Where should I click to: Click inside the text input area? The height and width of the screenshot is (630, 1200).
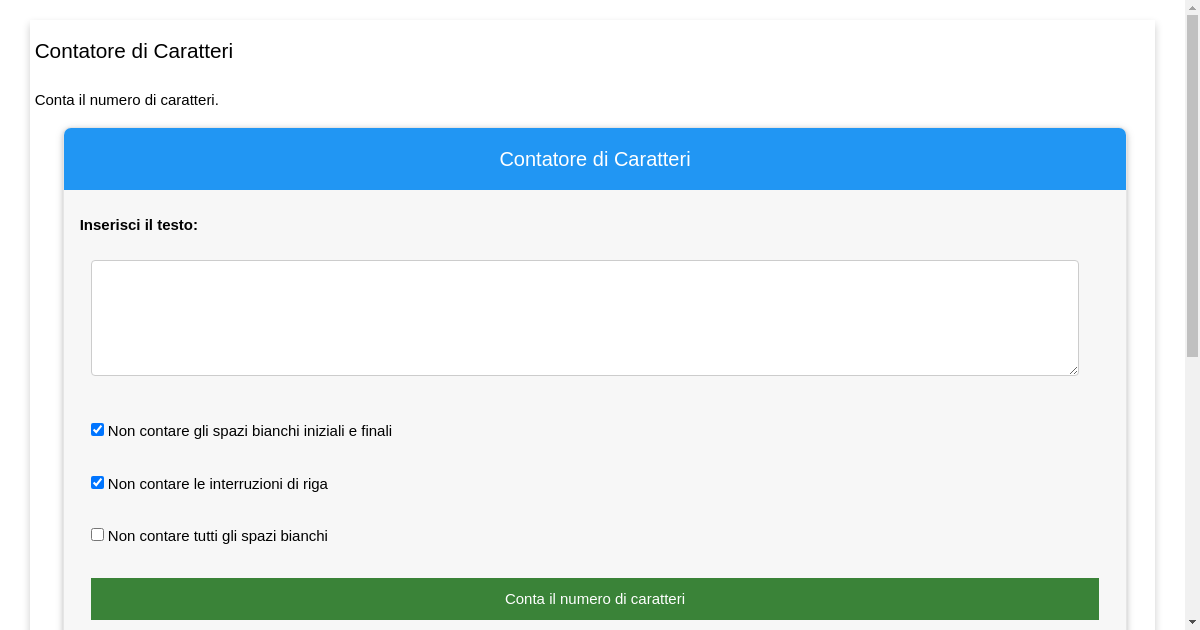click(585, 315)
